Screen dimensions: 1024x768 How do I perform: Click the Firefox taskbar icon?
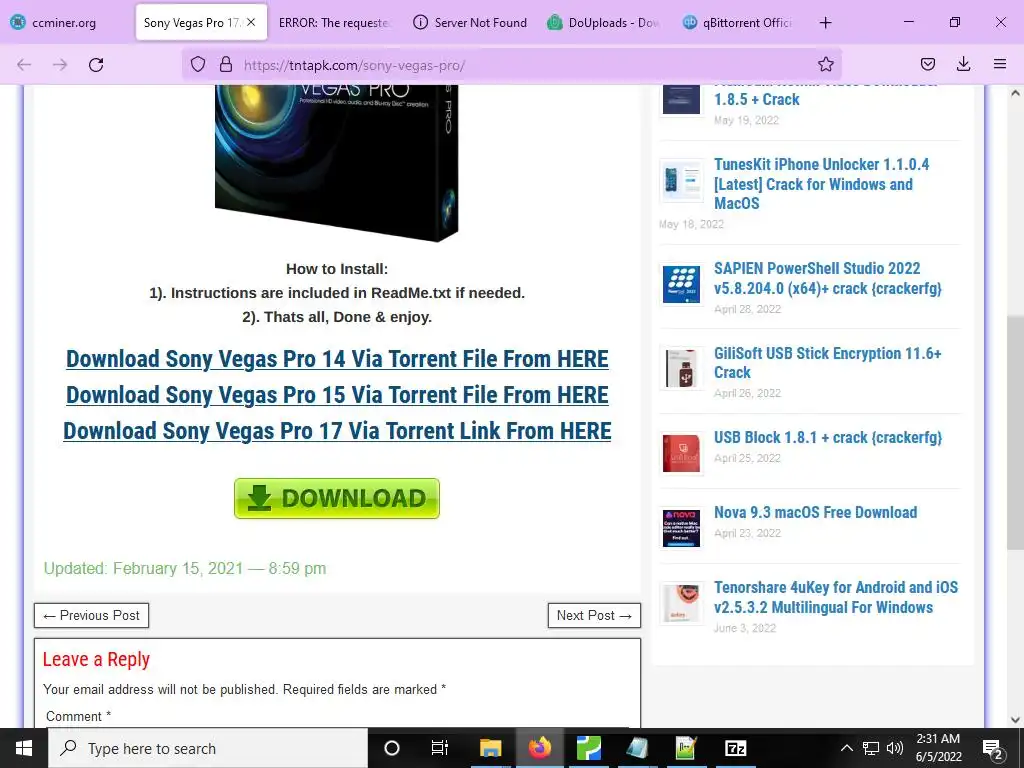pyautogui.click(x=539, y=748)
